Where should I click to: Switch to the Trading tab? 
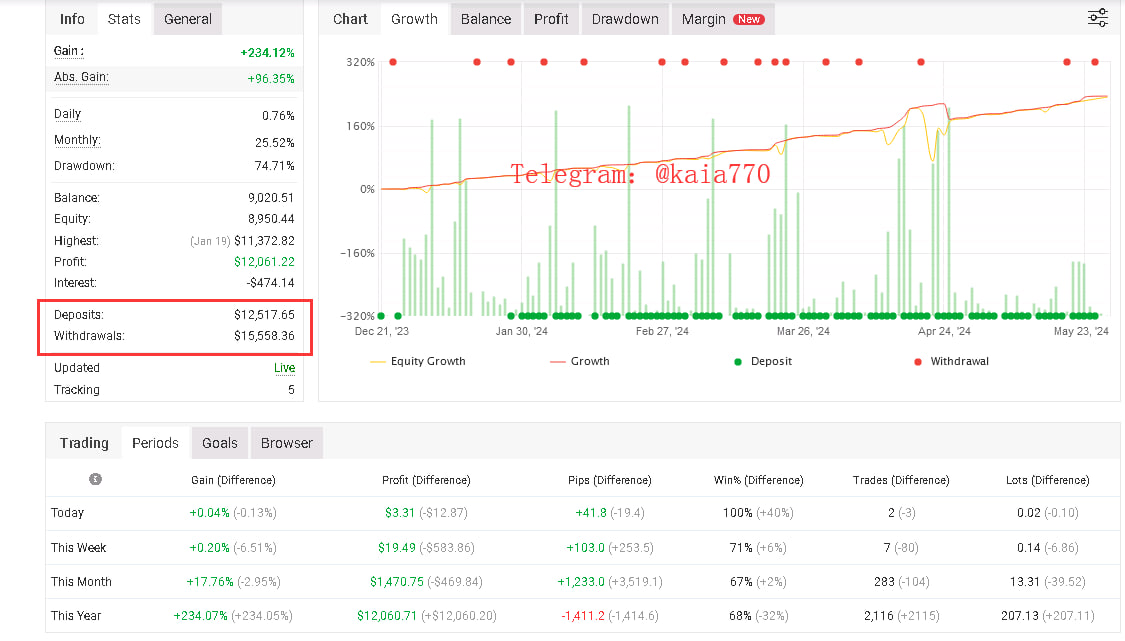pyautogui.click(x=84, y=443)
